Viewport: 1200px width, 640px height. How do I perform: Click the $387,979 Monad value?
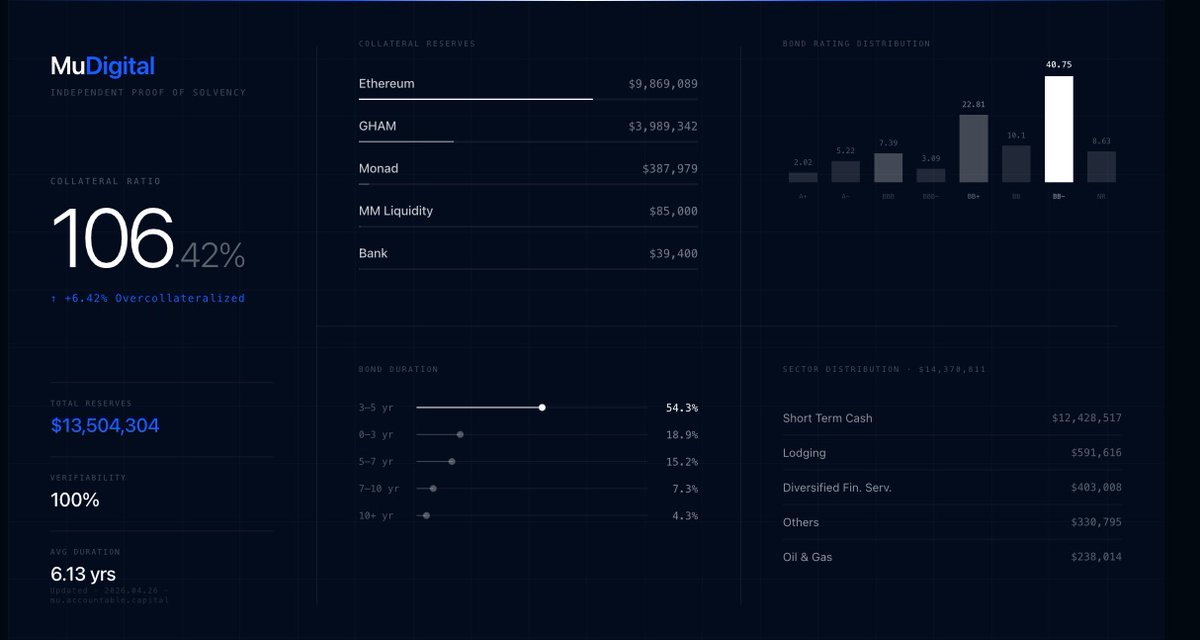pyautogui.click(x=670, y=169)
